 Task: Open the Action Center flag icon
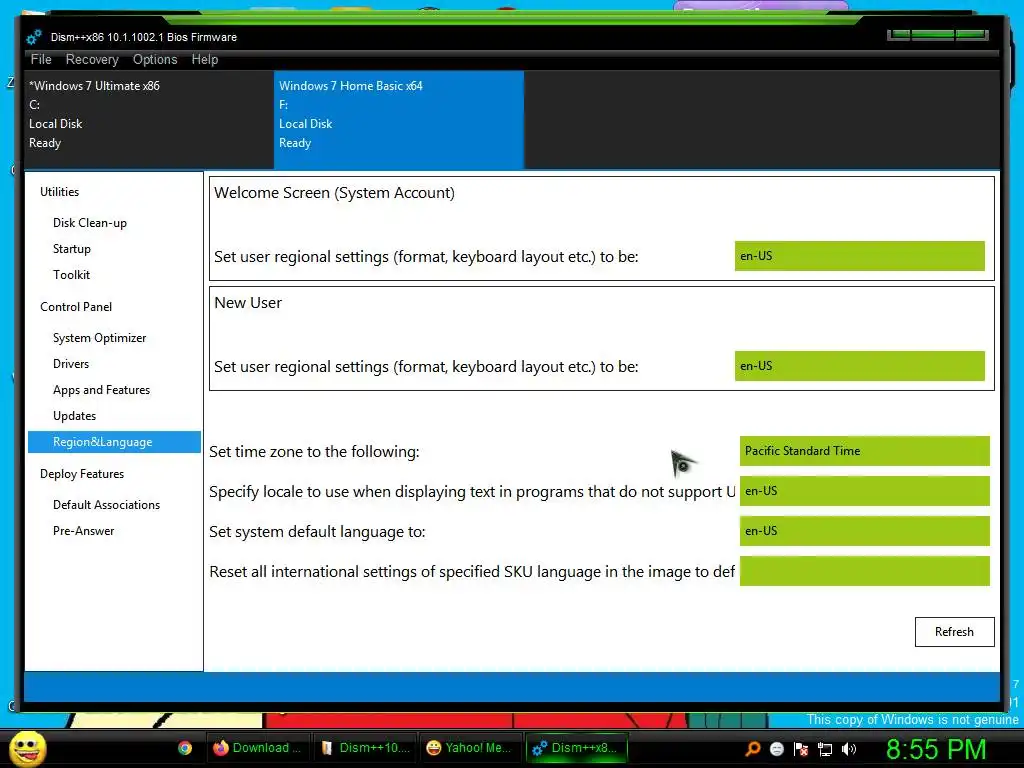coord(801,749)
